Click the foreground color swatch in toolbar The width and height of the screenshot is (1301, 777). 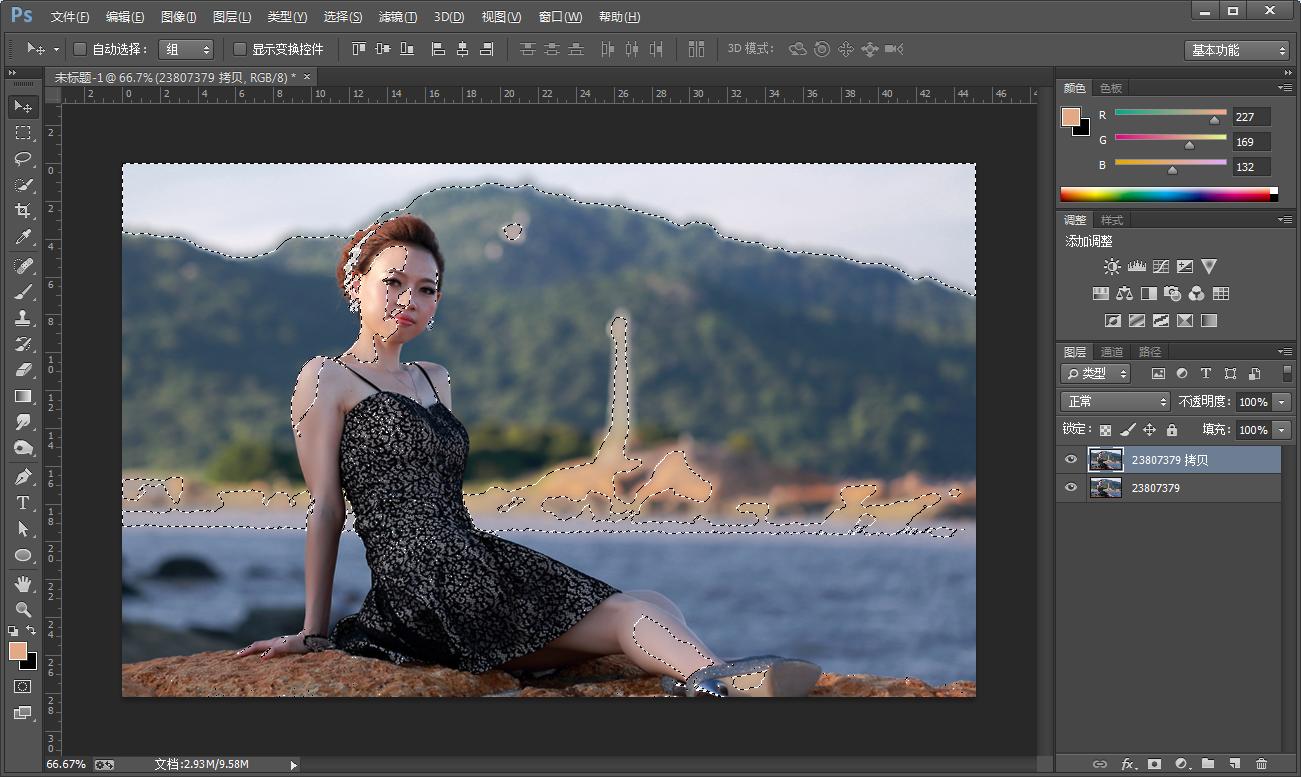[17, 651]
